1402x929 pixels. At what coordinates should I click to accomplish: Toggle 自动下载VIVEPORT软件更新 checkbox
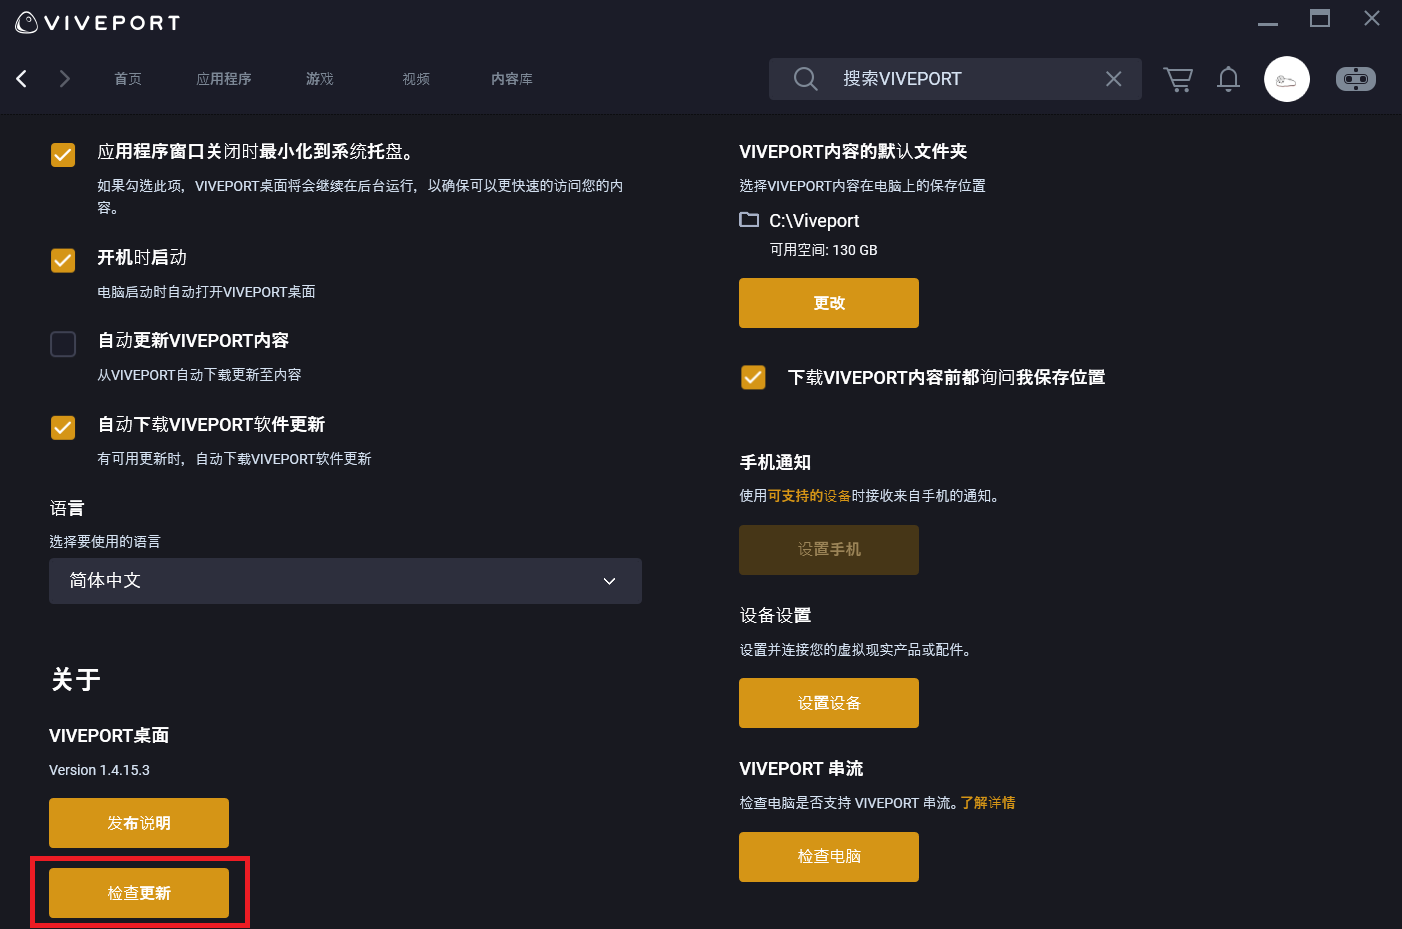pyautogui.click(x=63, y=428)
